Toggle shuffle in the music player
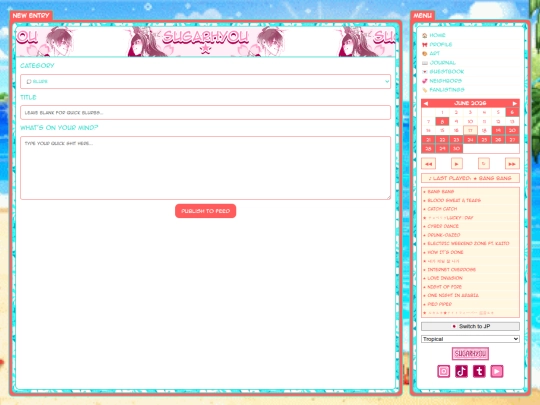The image size is (540, 405). pyautogui.click(x=484, y=164)
